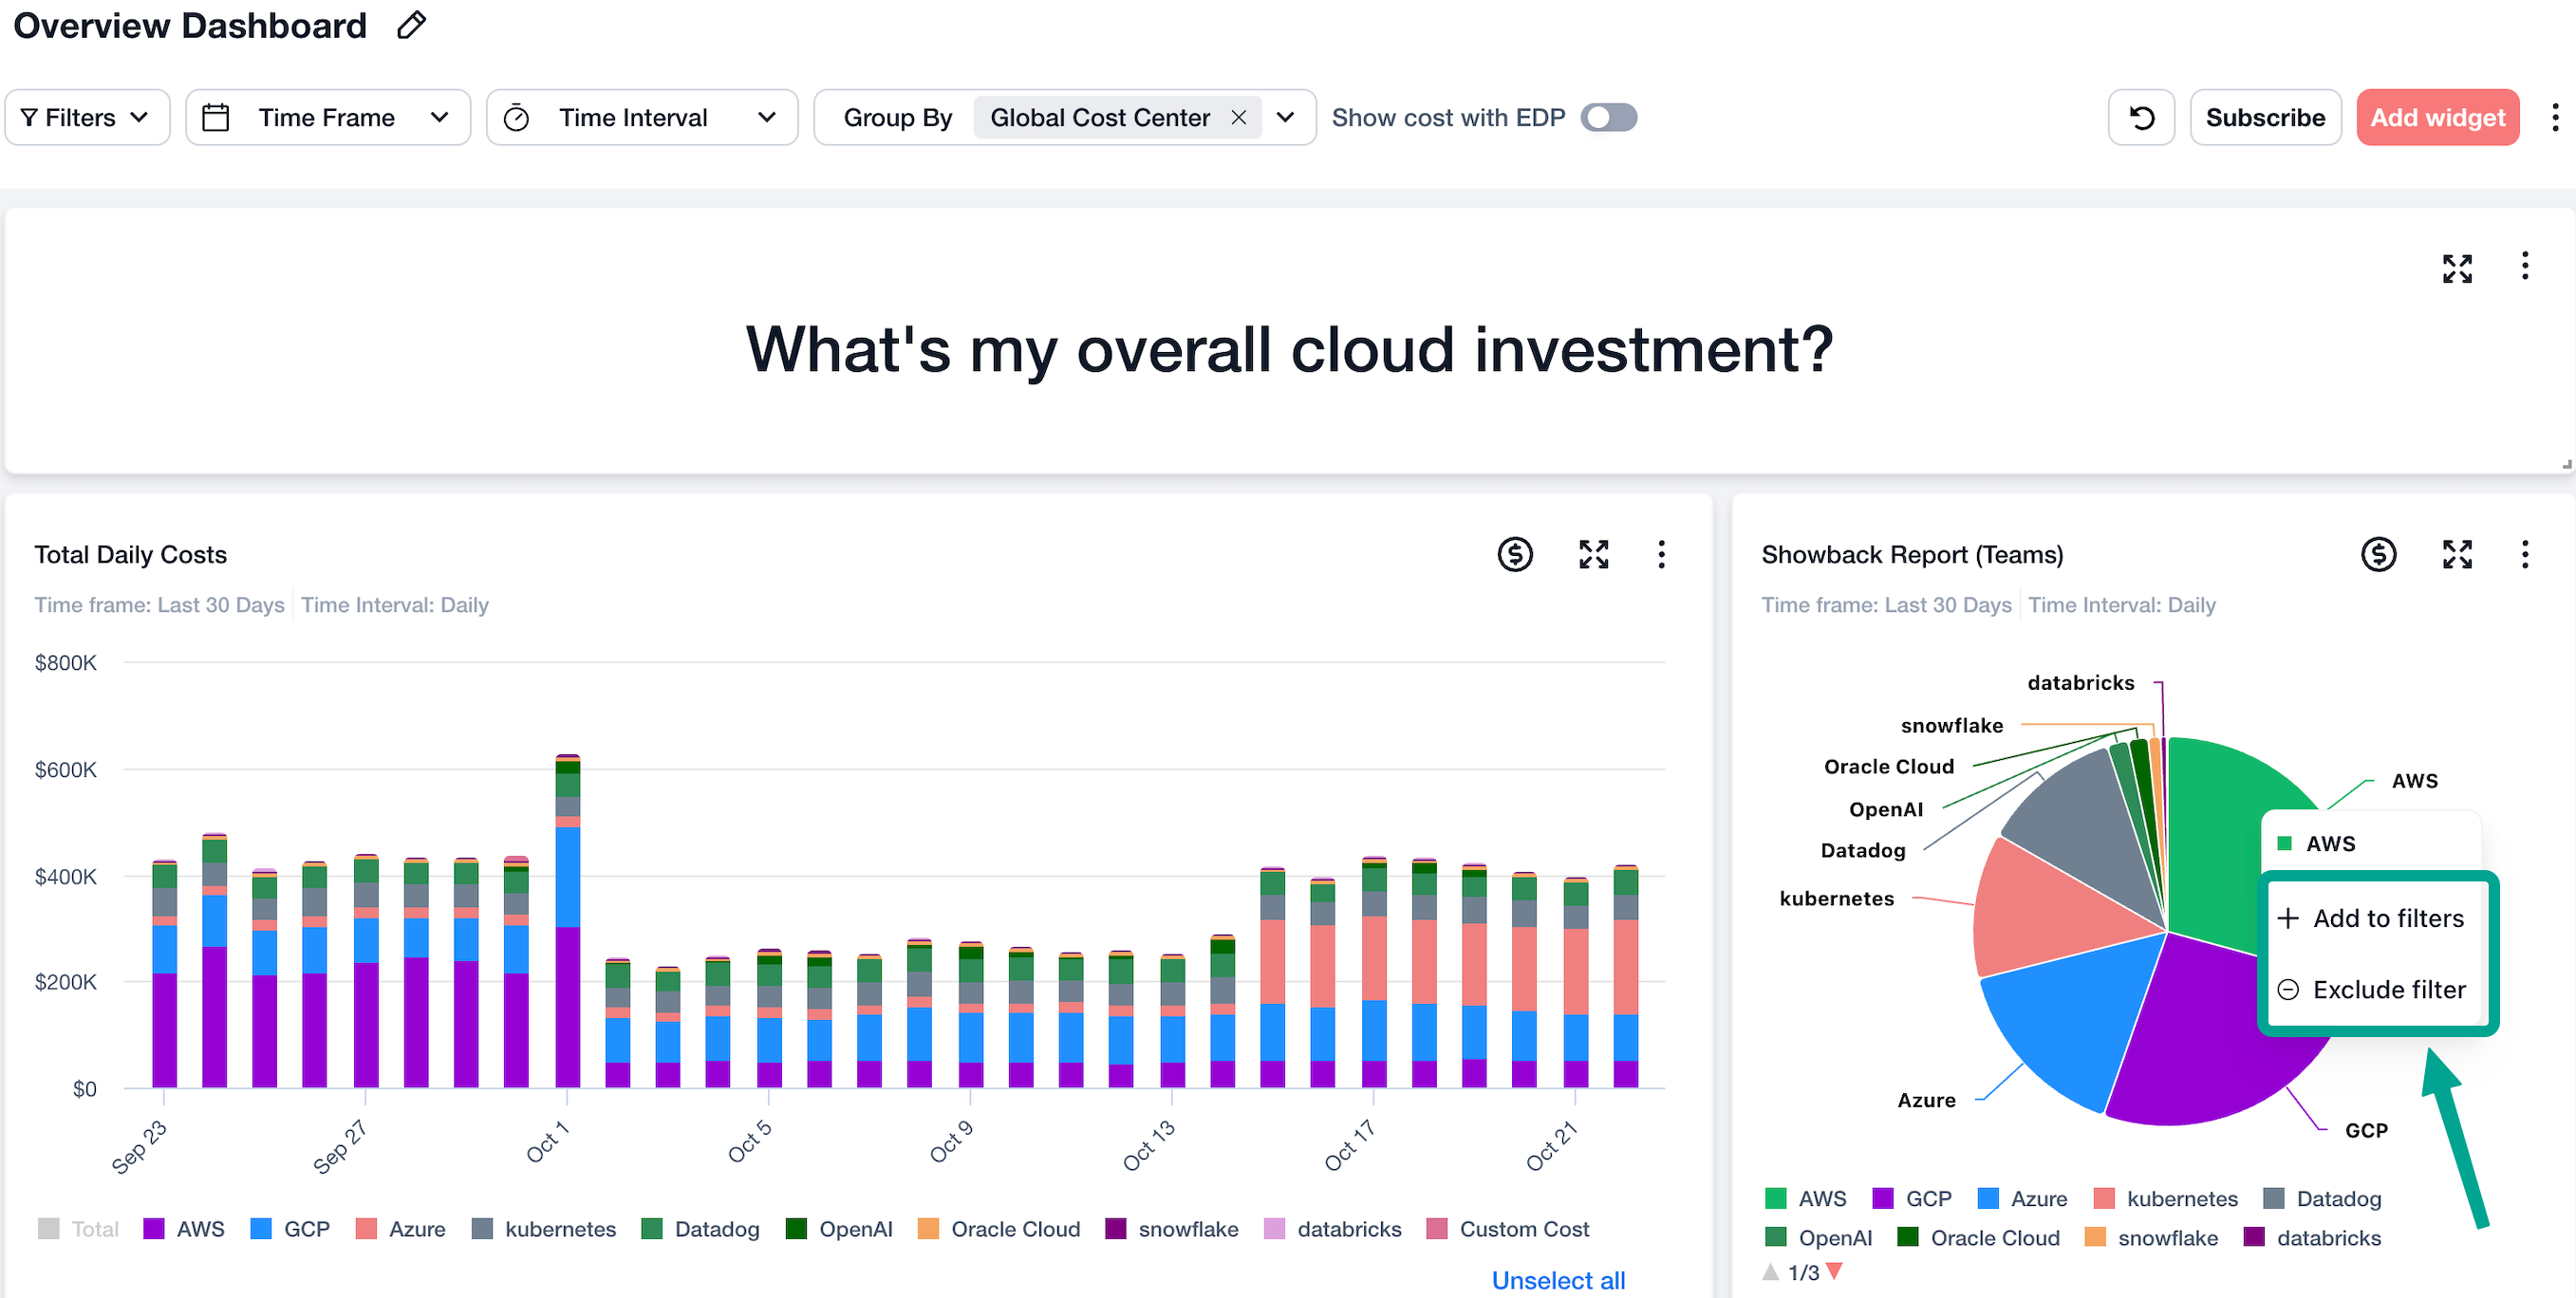Expand the Time Interval dropdown
Viewport: 2576px width, 1298px height.
click(641, 118)
